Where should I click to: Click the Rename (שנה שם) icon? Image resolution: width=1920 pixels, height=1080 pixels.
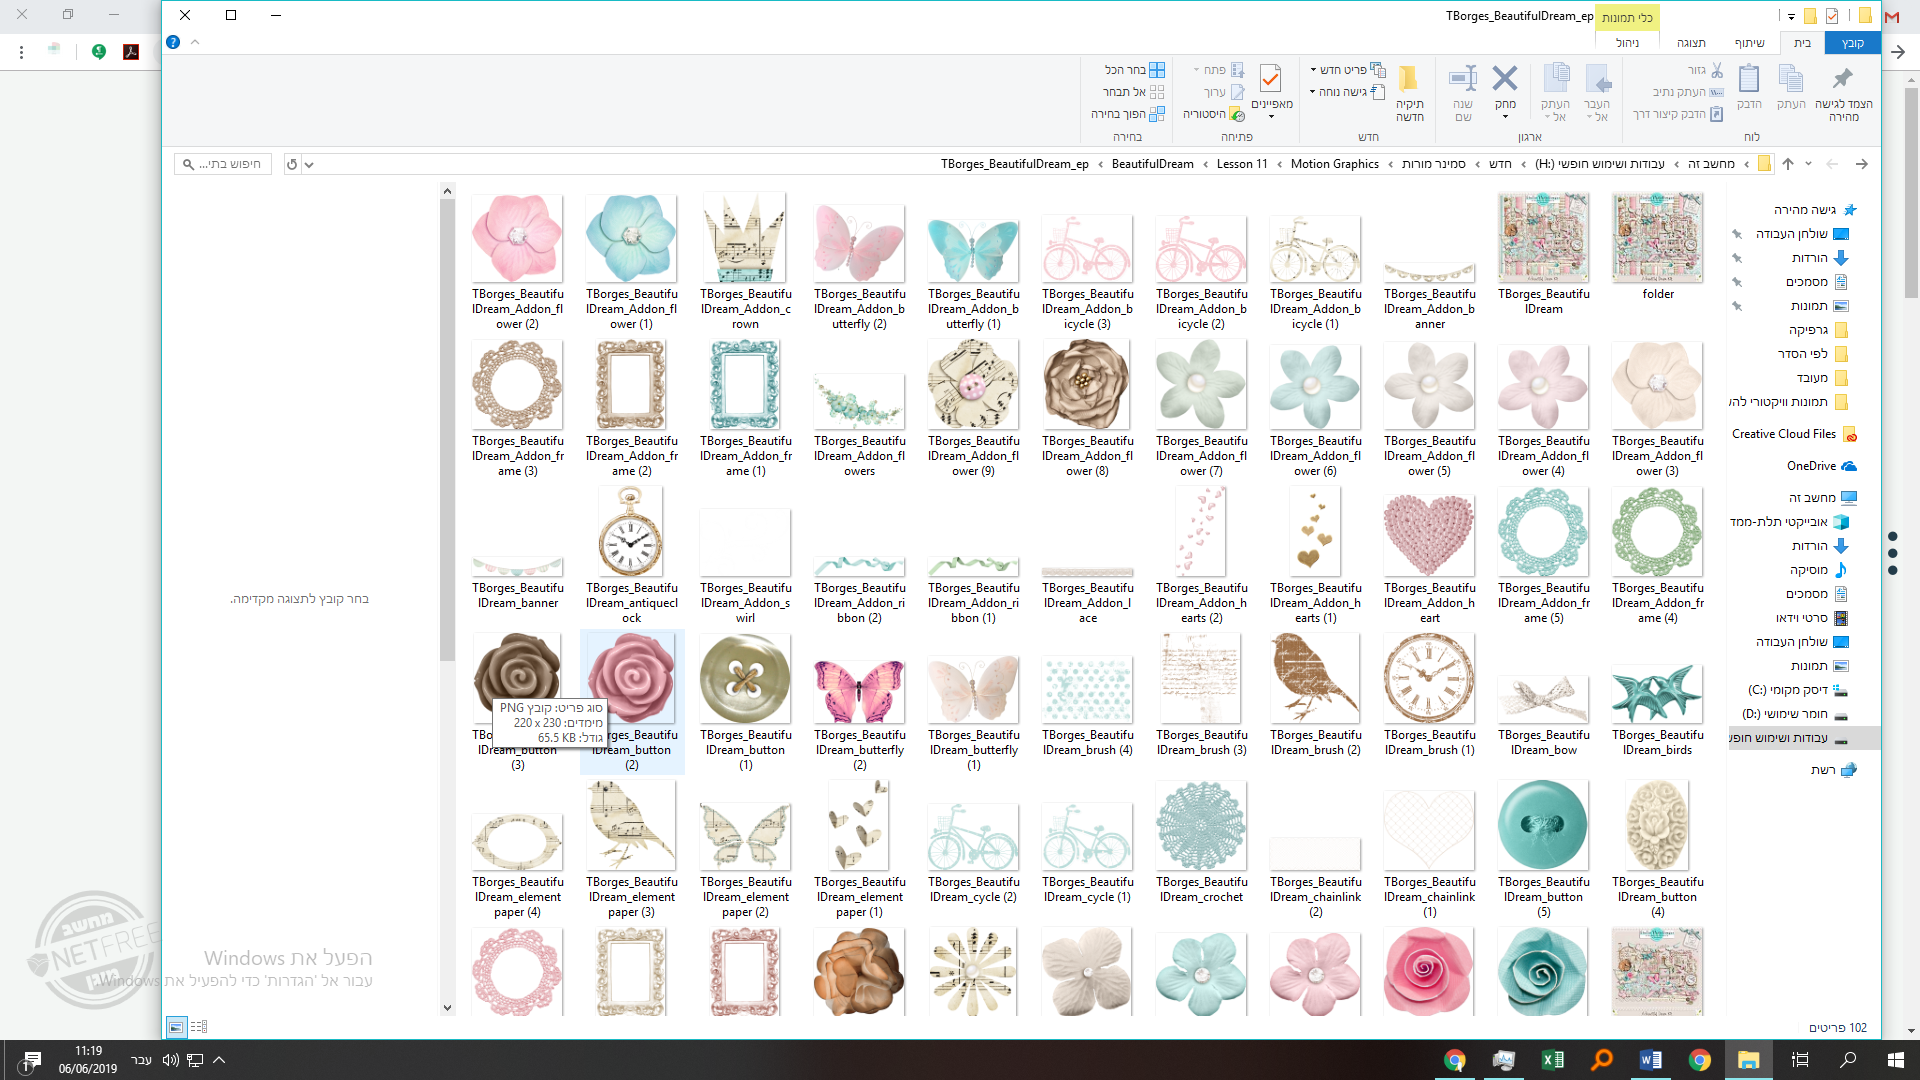pos(1463,90)
